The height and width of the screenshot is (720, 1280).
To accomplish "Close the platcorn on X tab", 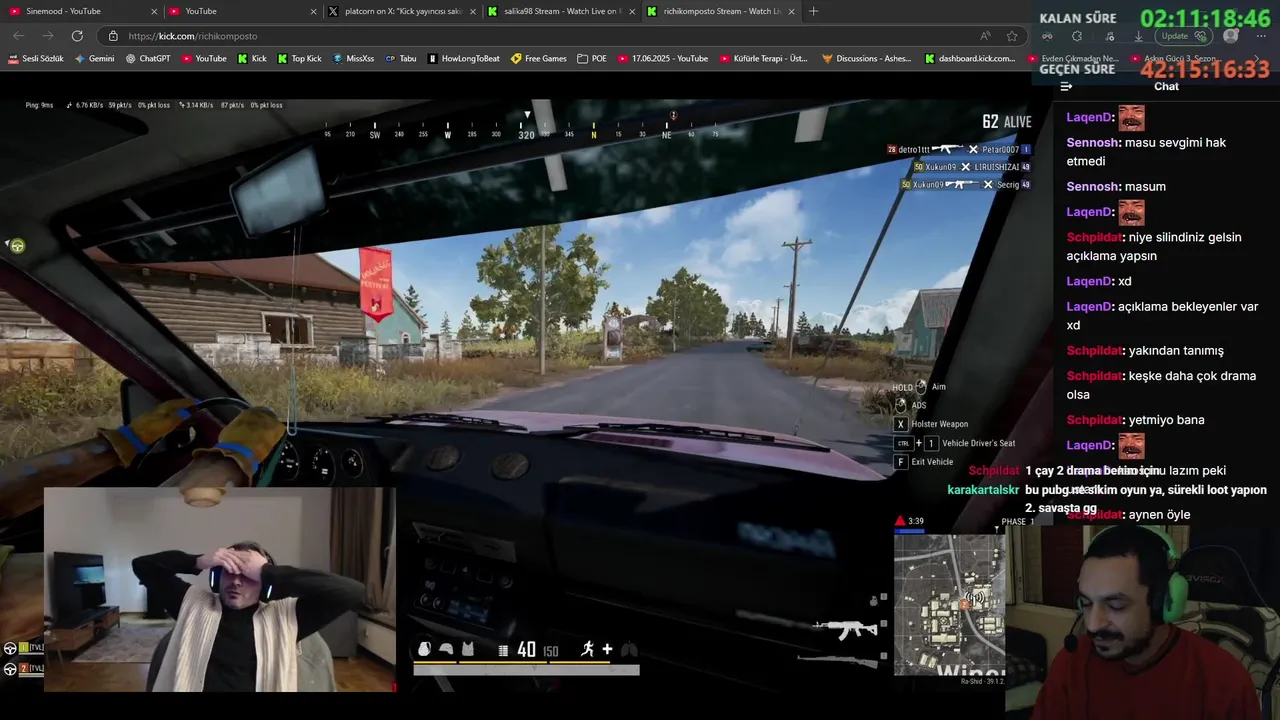I will (472, 11).
